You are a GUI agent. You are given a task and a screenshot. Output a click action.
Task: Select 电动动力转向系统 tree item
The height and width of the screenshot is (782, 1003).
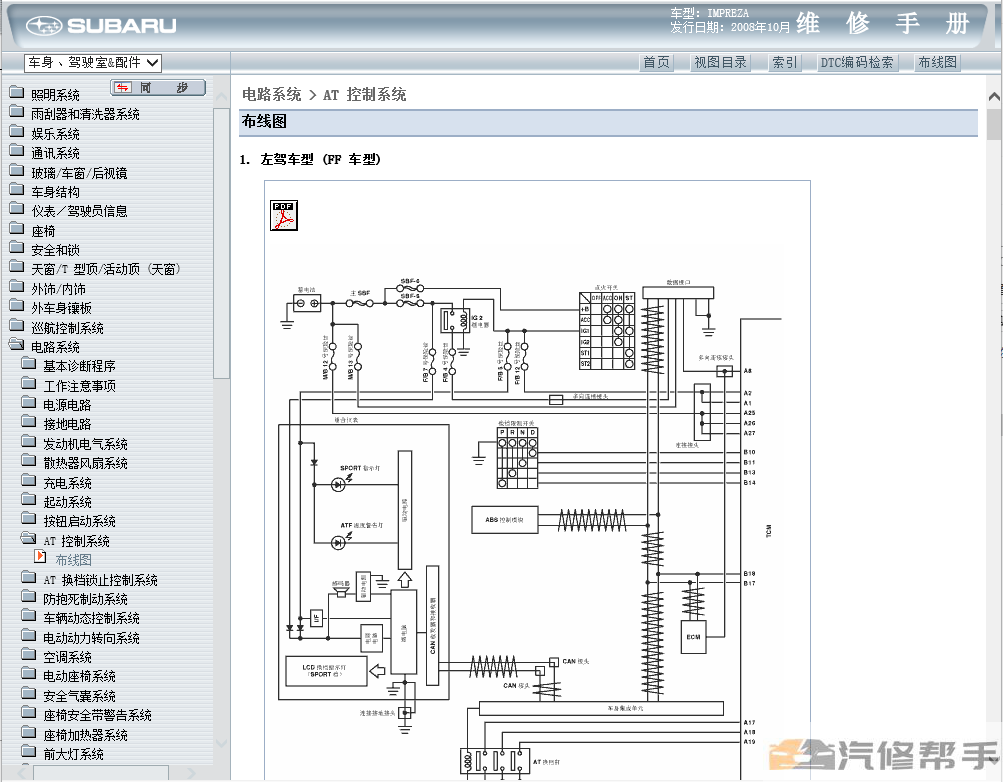91,638
